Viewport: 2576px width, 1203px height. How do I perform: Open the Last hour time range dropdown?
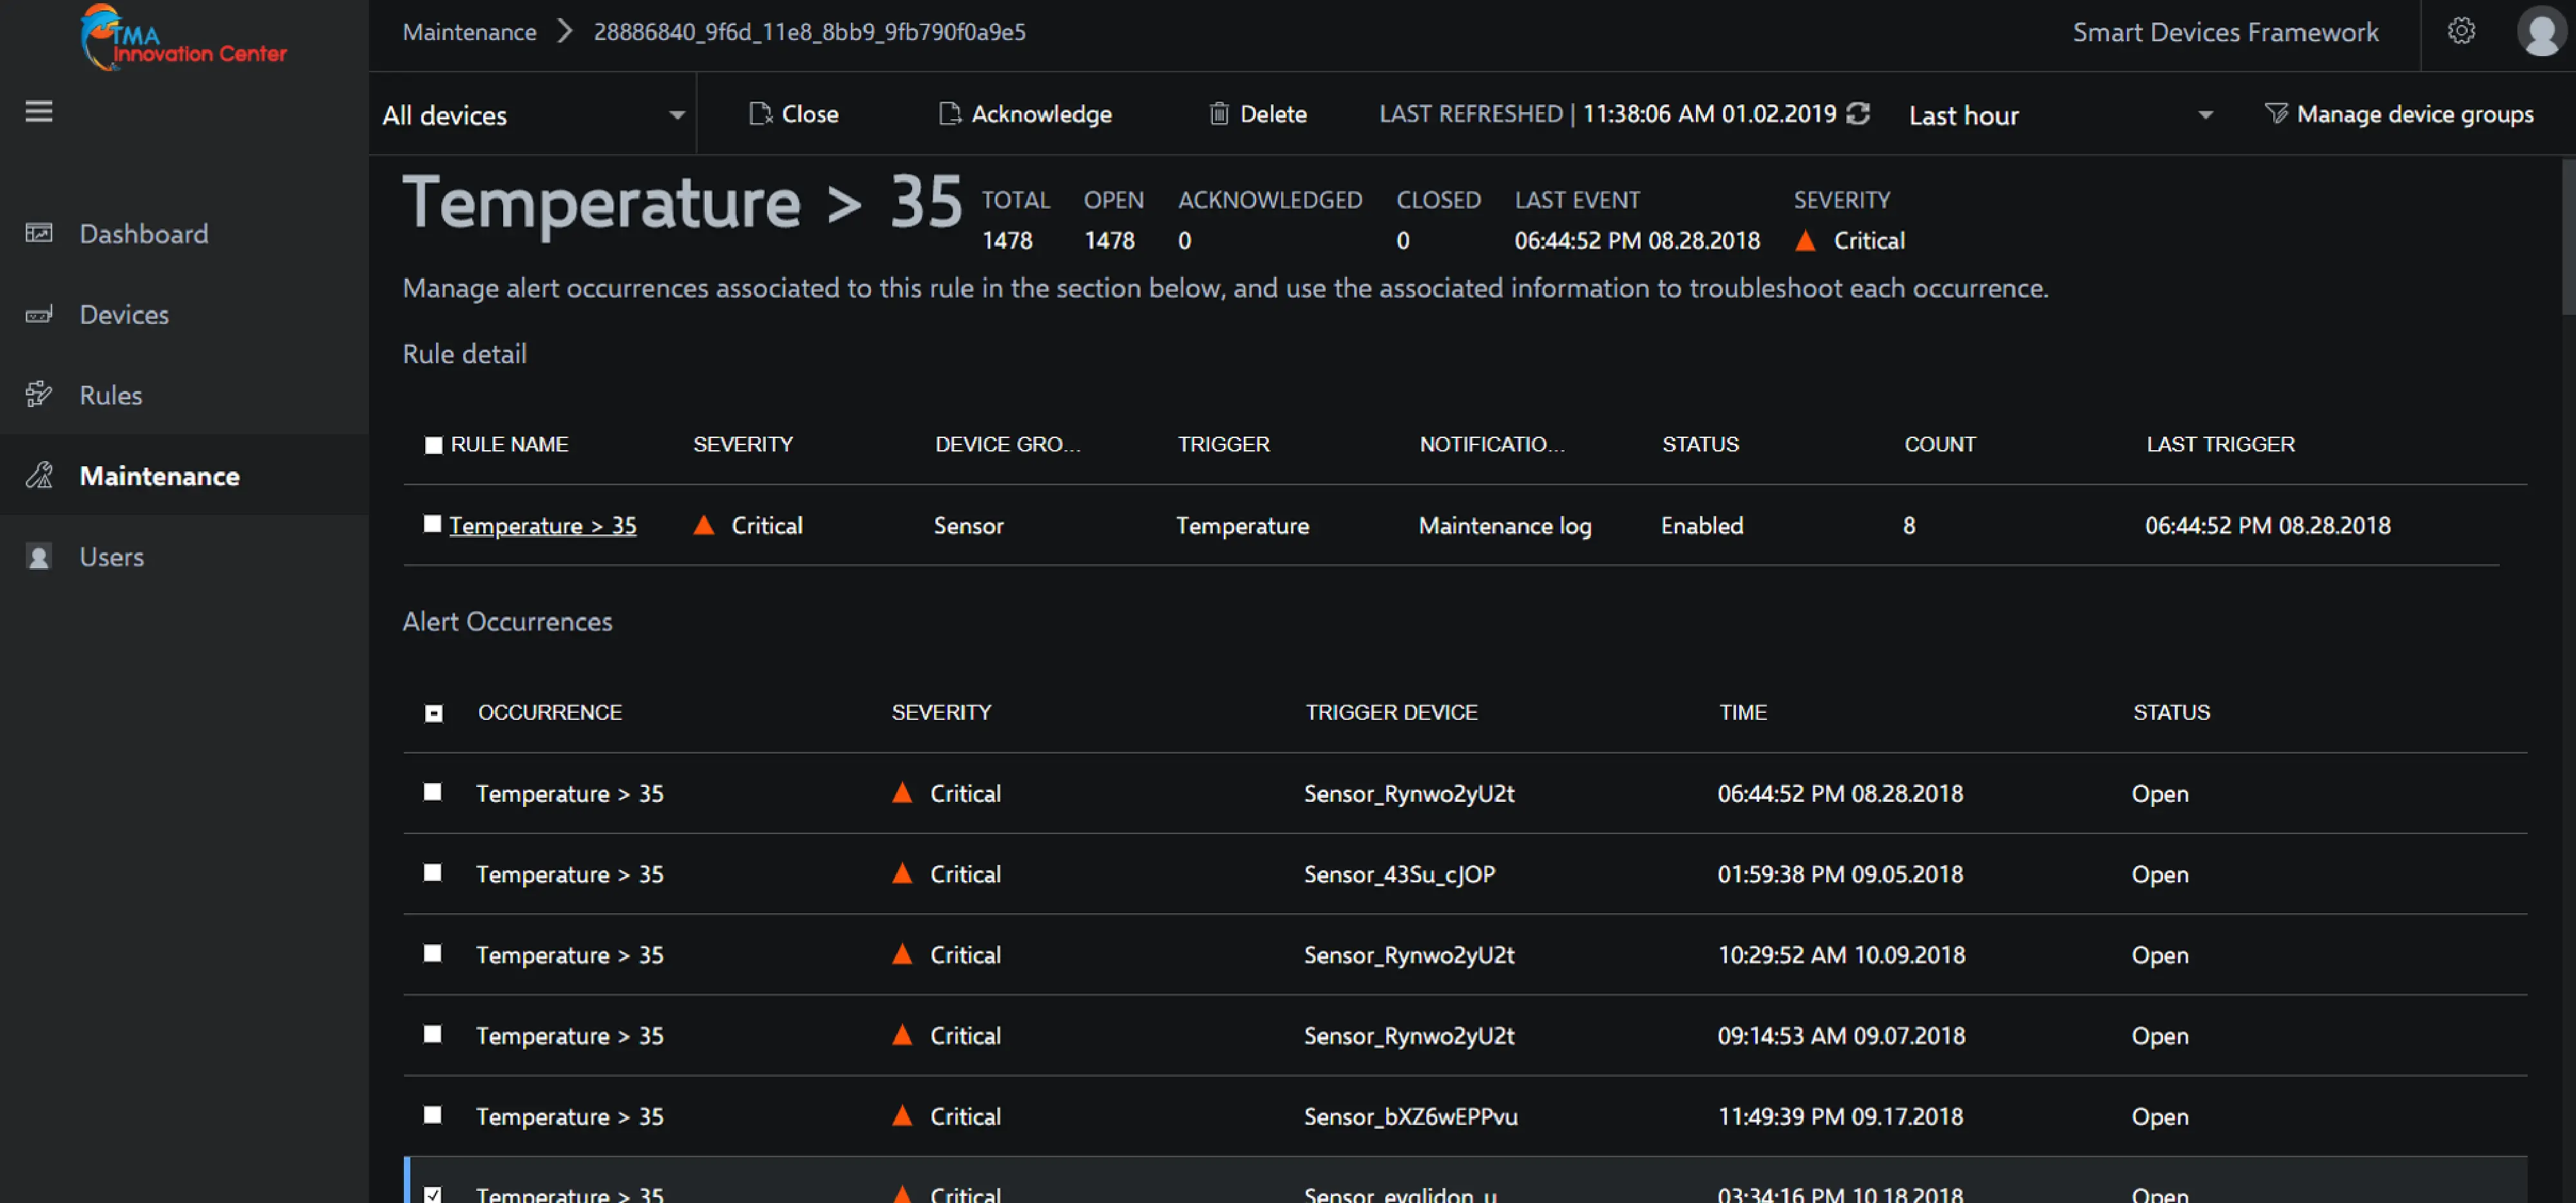(2061, 115)
